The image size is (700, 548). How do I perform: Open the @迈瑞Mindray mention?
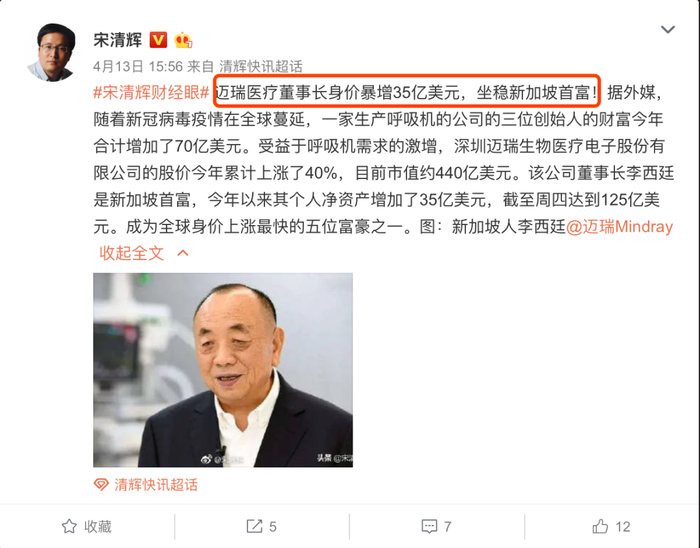click(620, 227)
